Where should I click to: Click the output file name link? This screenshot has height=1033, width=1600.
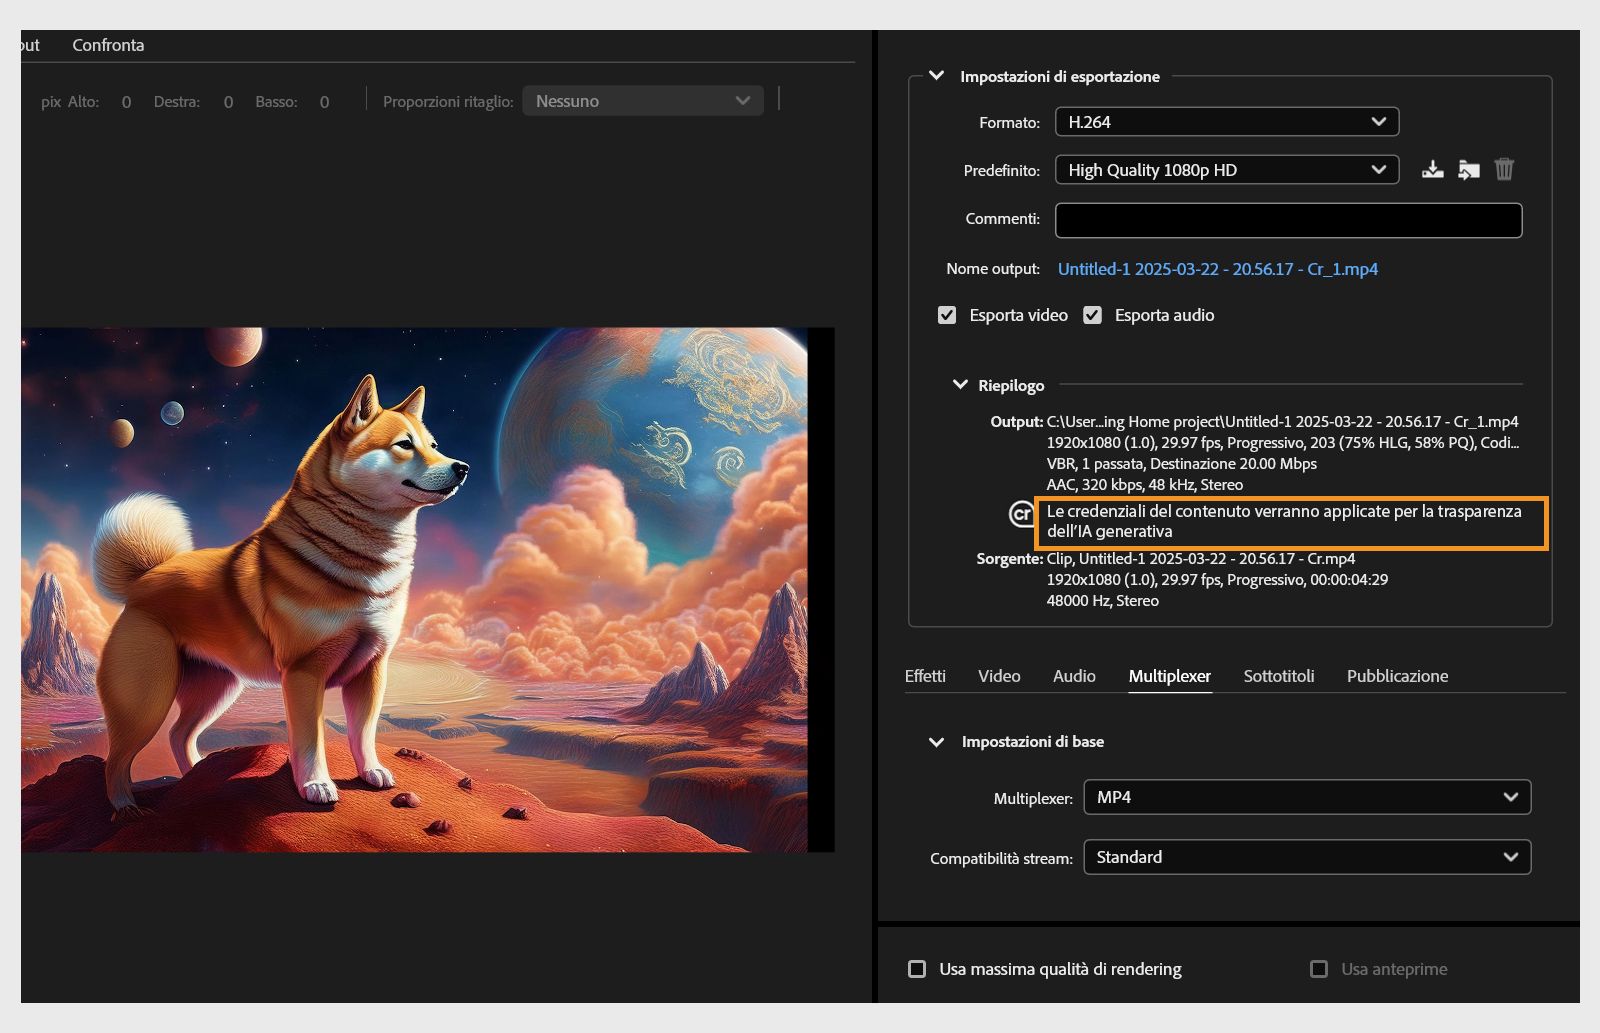[1218, 268]
